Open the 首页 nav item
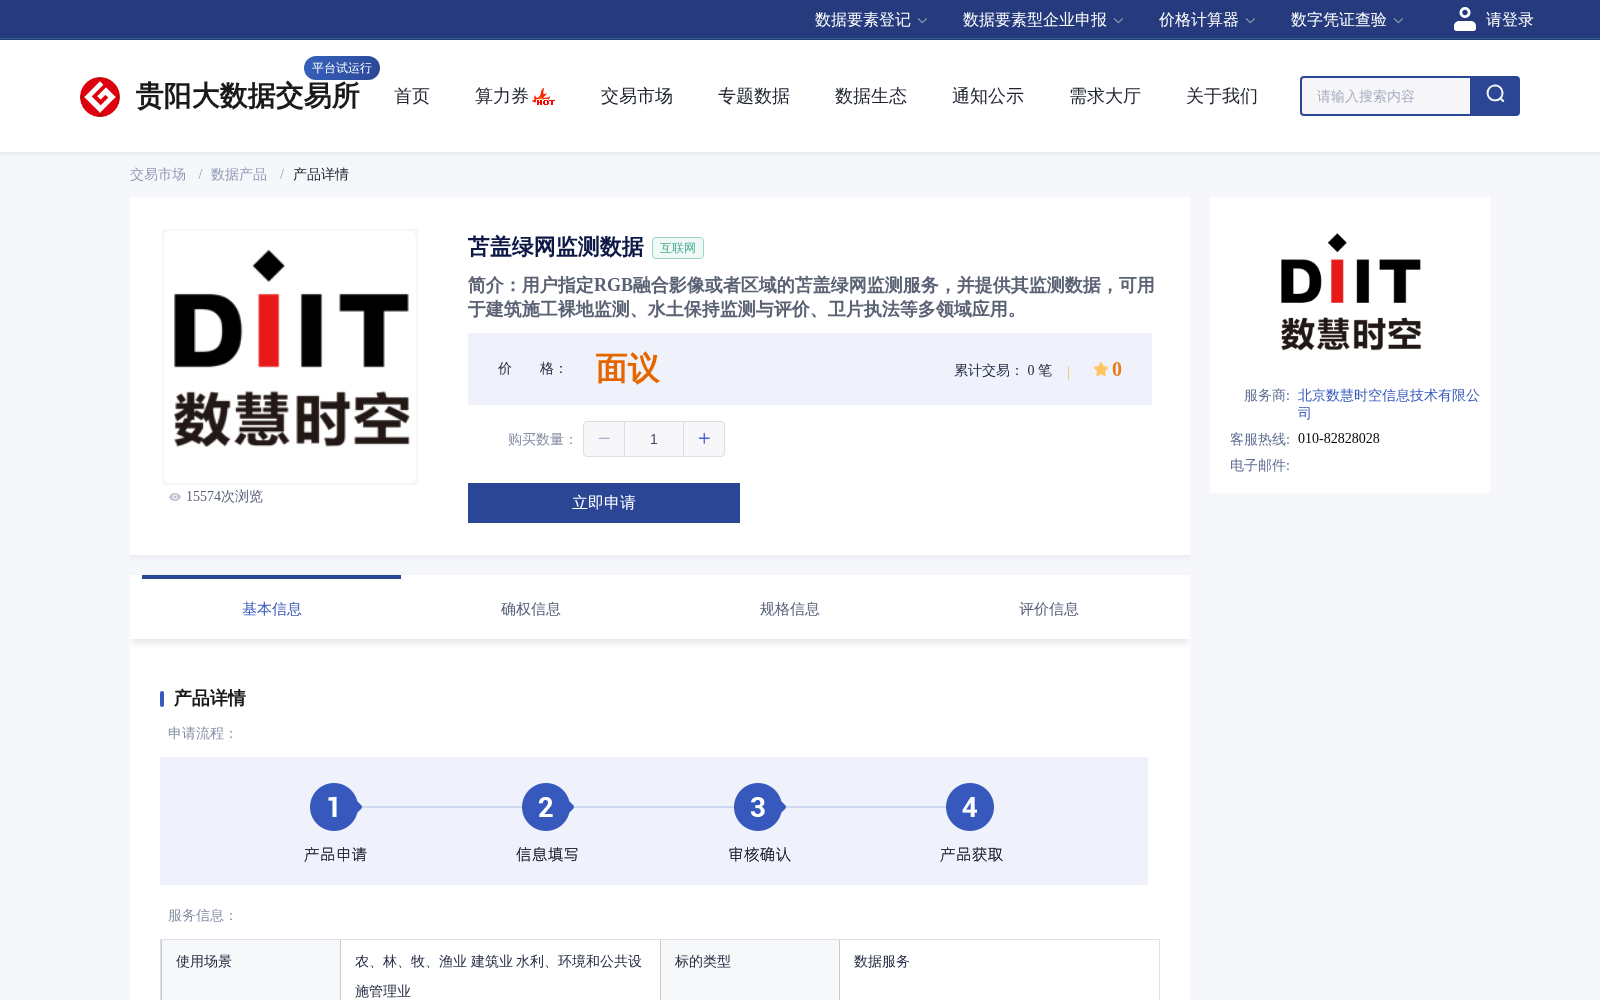The width and height of the screenshot is (1600, 1000). pos(412,96)
